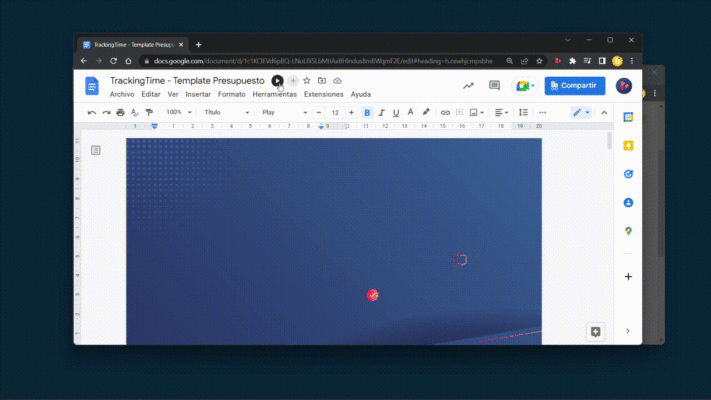Bookmark this page star
Viewport: 711px width, 400px height.
[539, 61]
